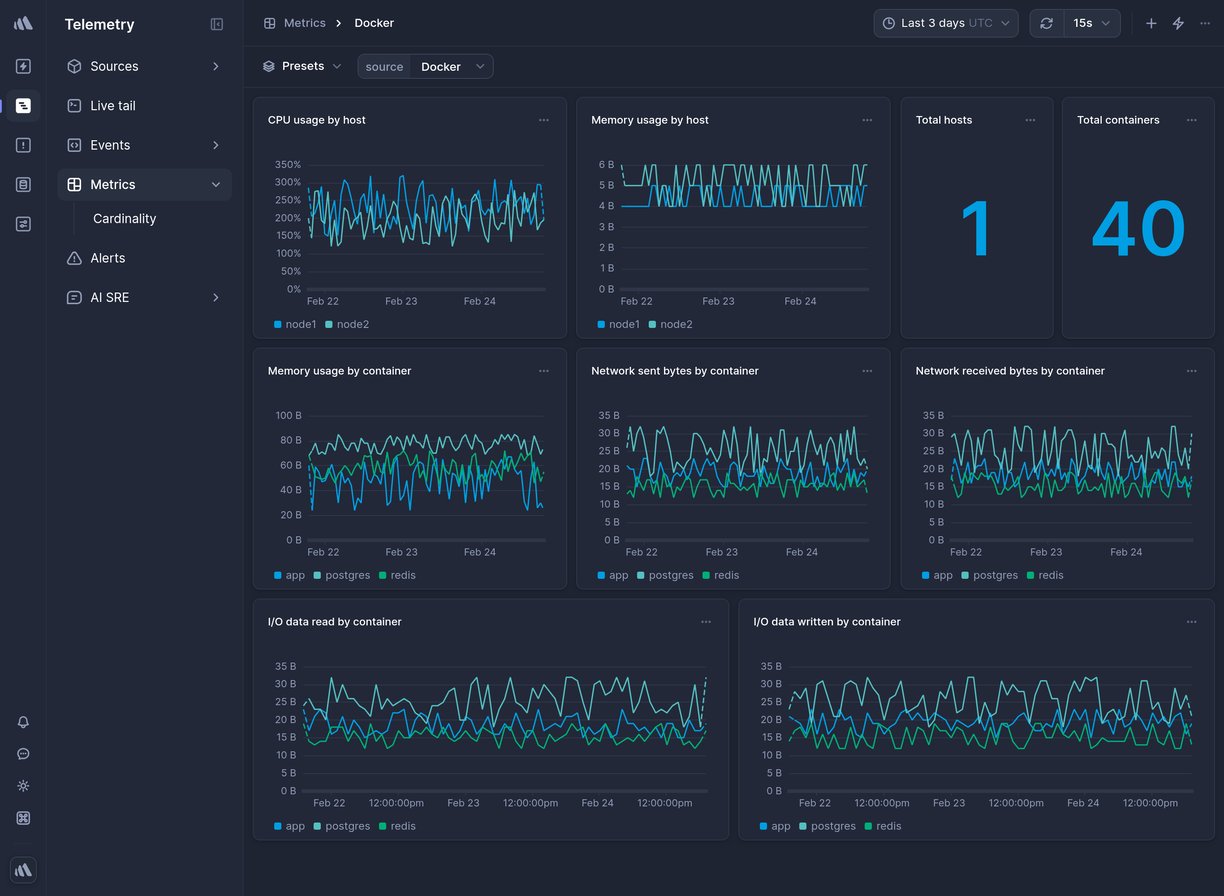
Task: Click the plus icon to add a chart
Action: click(x=1150, y=22)
